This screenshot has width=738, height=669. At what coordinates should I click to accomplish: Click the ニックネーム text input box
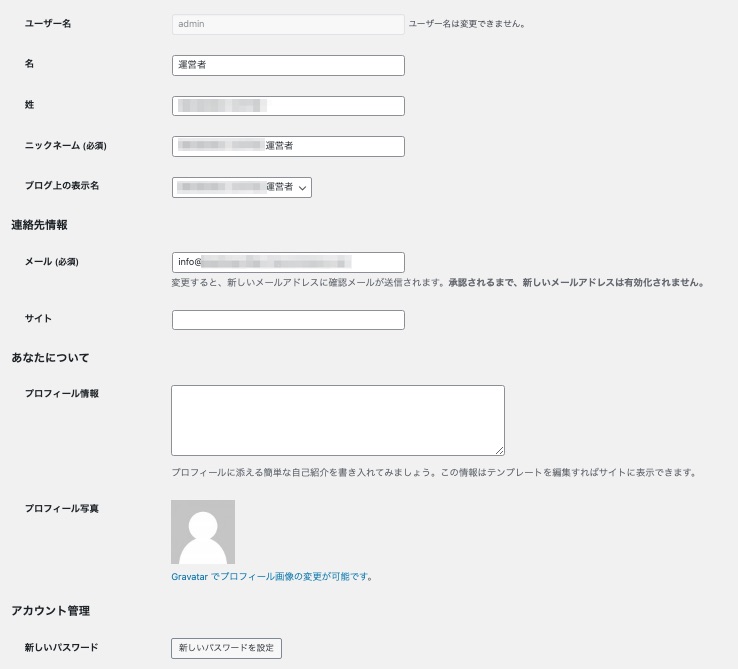coord(288,146)
